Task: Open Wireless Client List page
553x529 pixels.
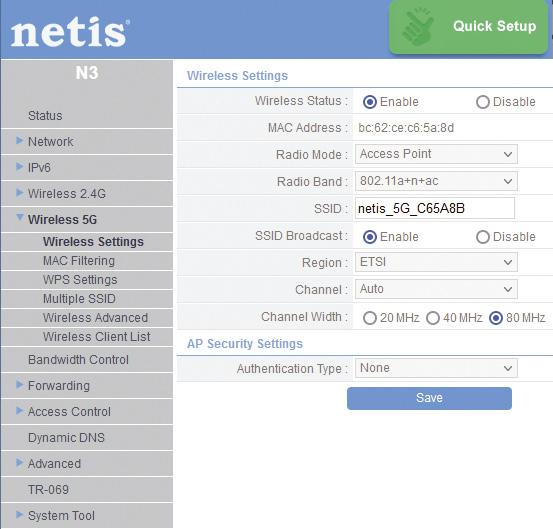Action: 97,337
